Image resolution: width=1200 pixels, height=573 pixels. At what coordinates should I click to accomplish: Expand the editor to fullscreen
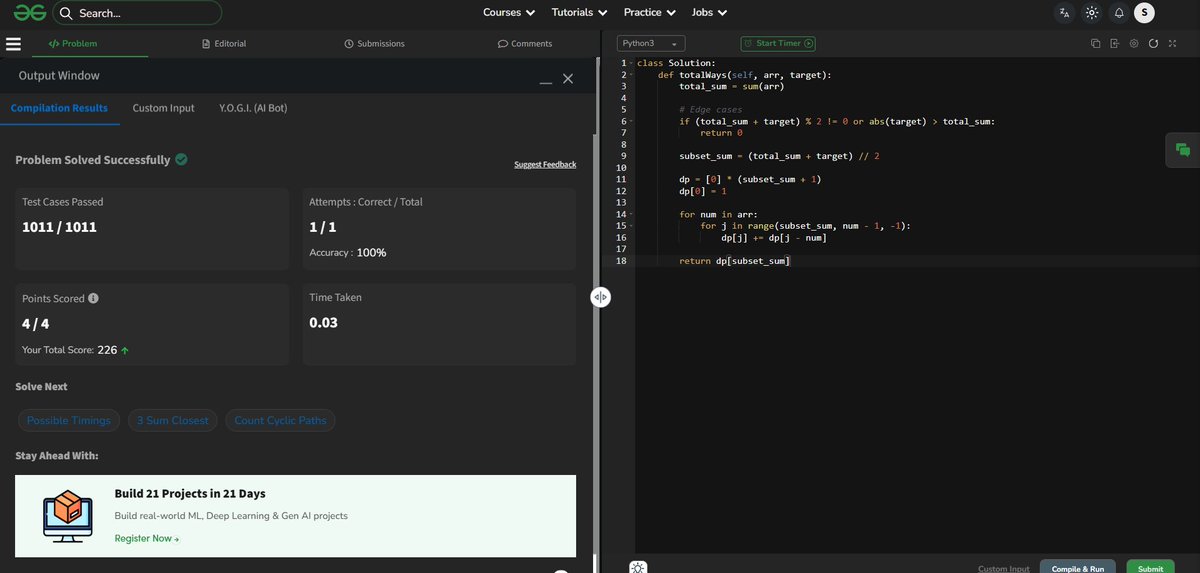point(1172,43)
